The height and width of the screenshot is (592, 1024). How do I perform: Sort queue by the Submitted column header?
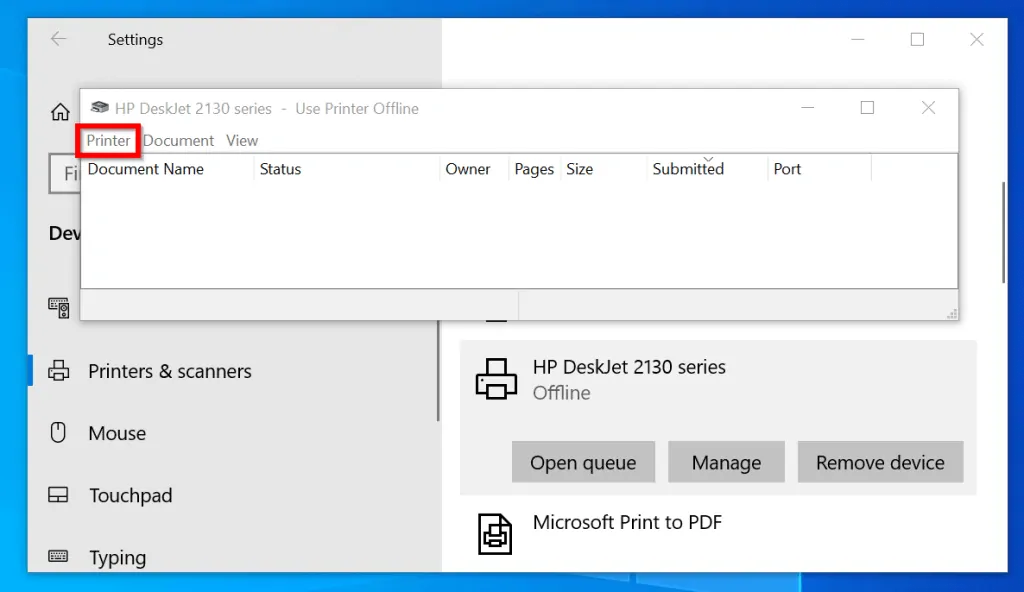tap(688, 169)
